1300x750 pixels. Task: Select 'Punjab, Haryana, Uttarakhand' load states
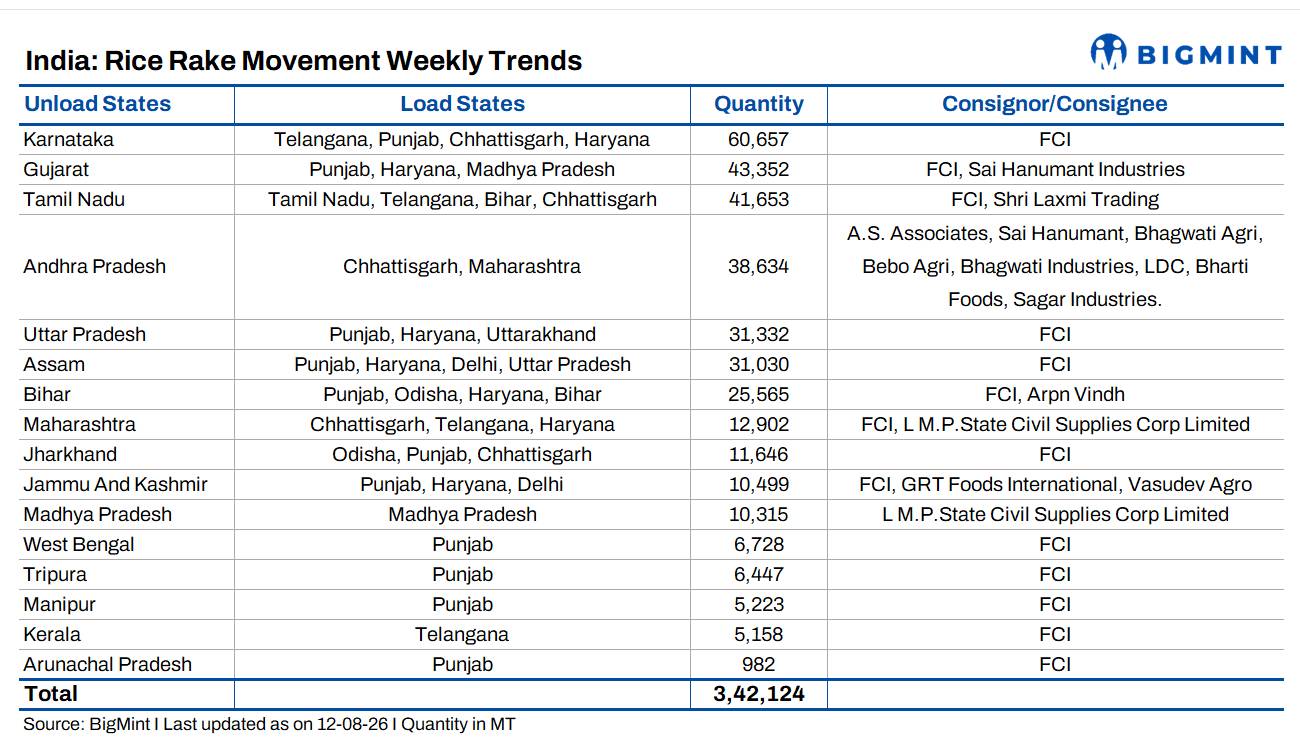(x=462, y=334)
